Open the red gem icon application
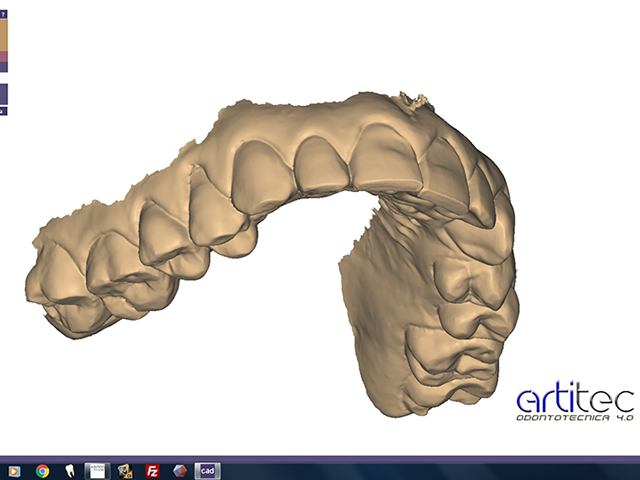 coord(180,470)
